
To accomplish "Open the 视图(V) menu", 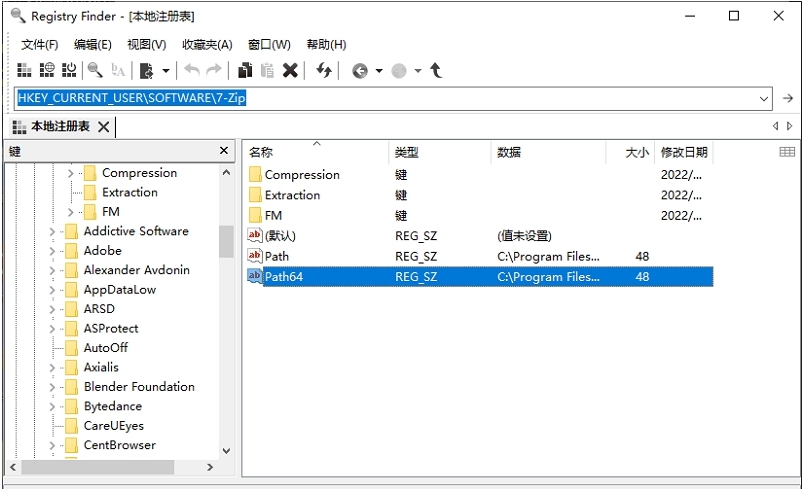I will [147, 45].
